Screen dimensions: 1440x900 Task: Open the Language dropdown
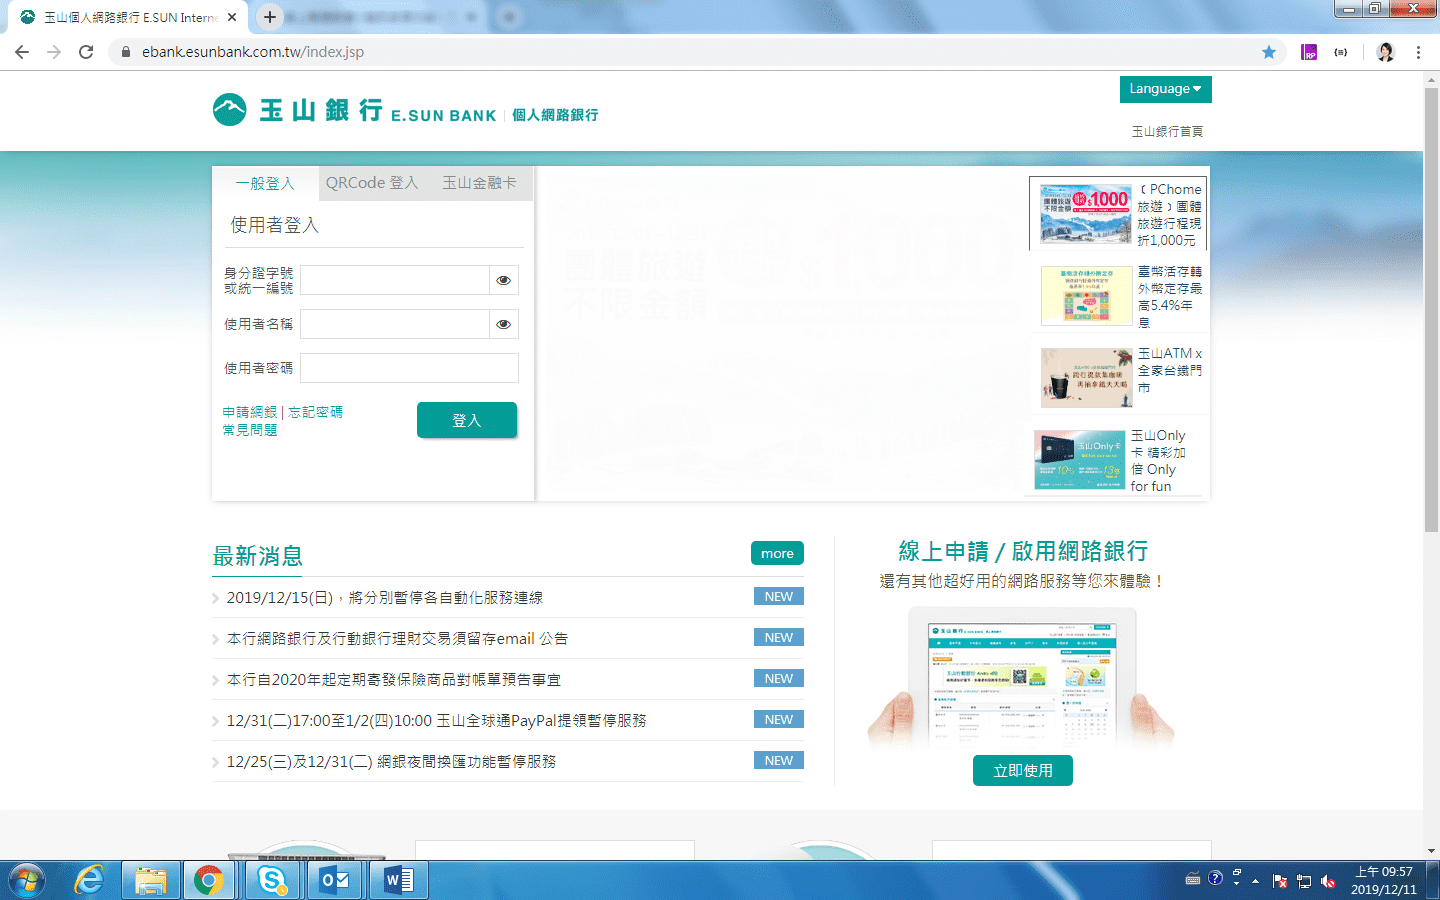coord(1166,89)
